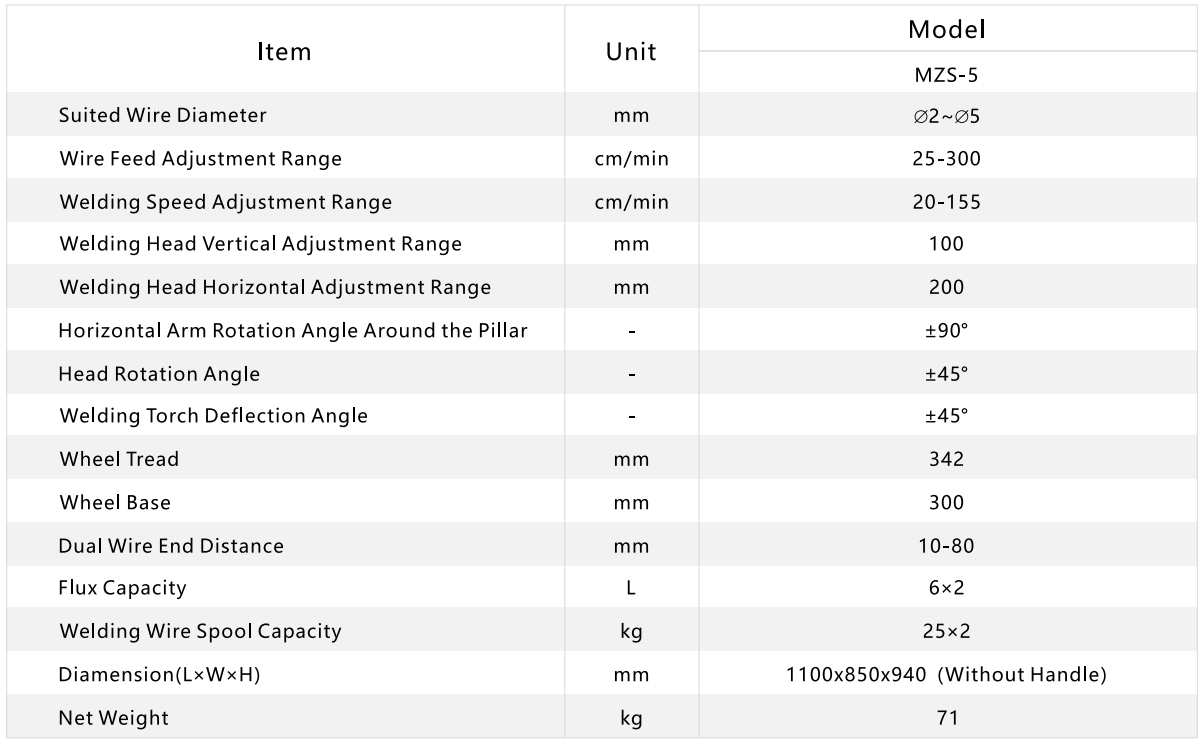Click the 25-300 wire feed value
The image size is (1204, 744).
[x=946, y=159]
